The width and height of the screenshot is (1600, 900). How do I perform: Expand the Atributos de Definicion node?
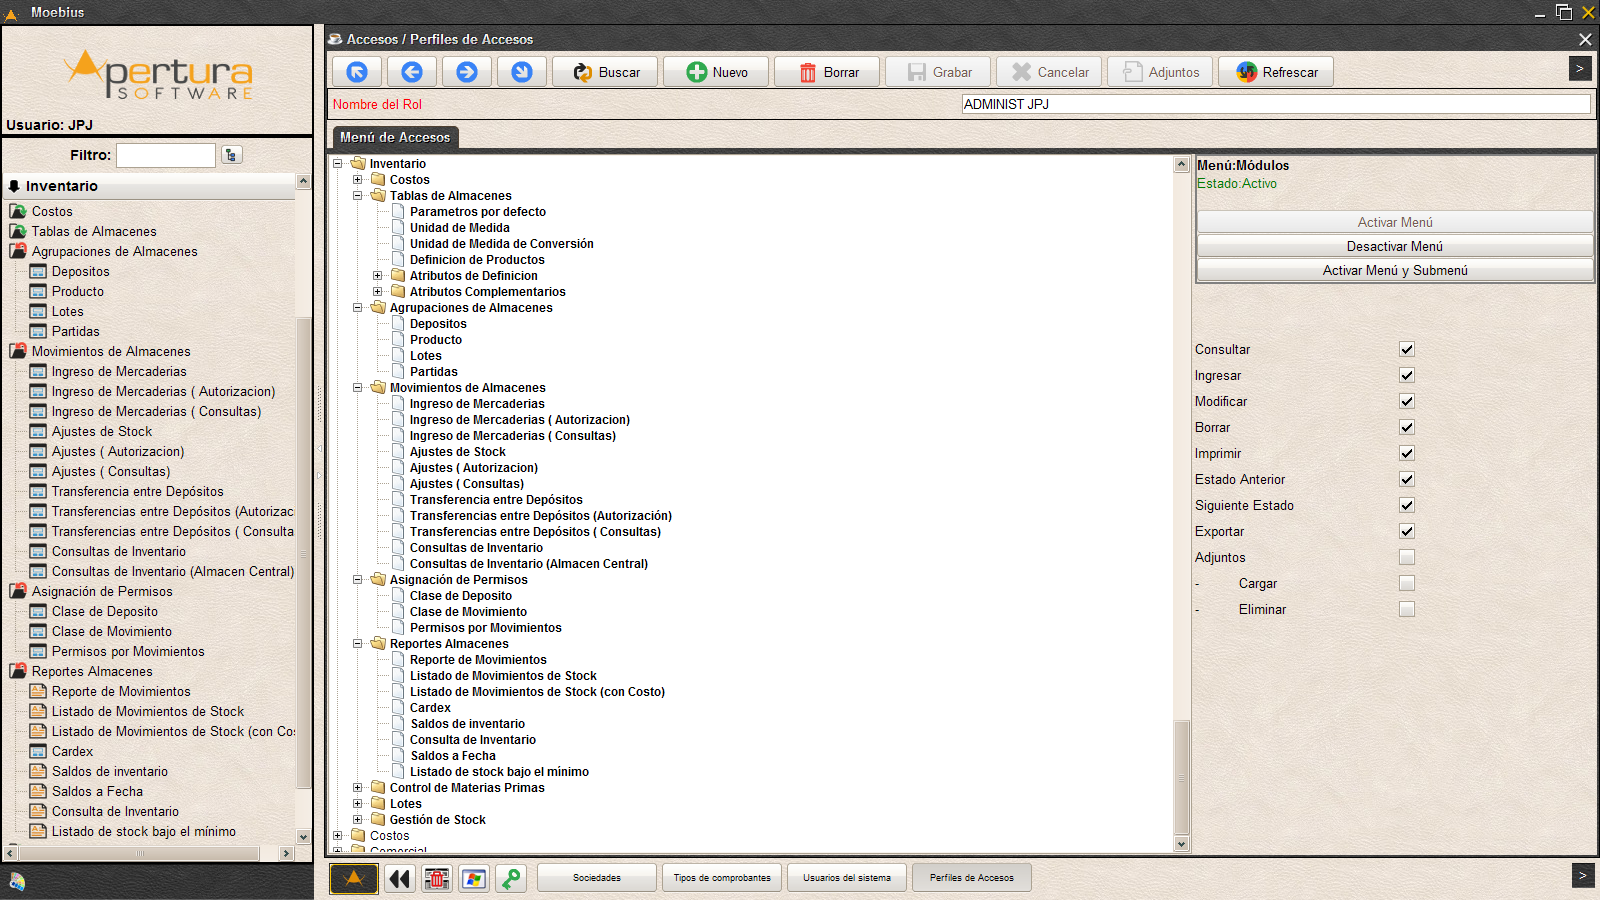pyautogui.click(x=378, y=276)
